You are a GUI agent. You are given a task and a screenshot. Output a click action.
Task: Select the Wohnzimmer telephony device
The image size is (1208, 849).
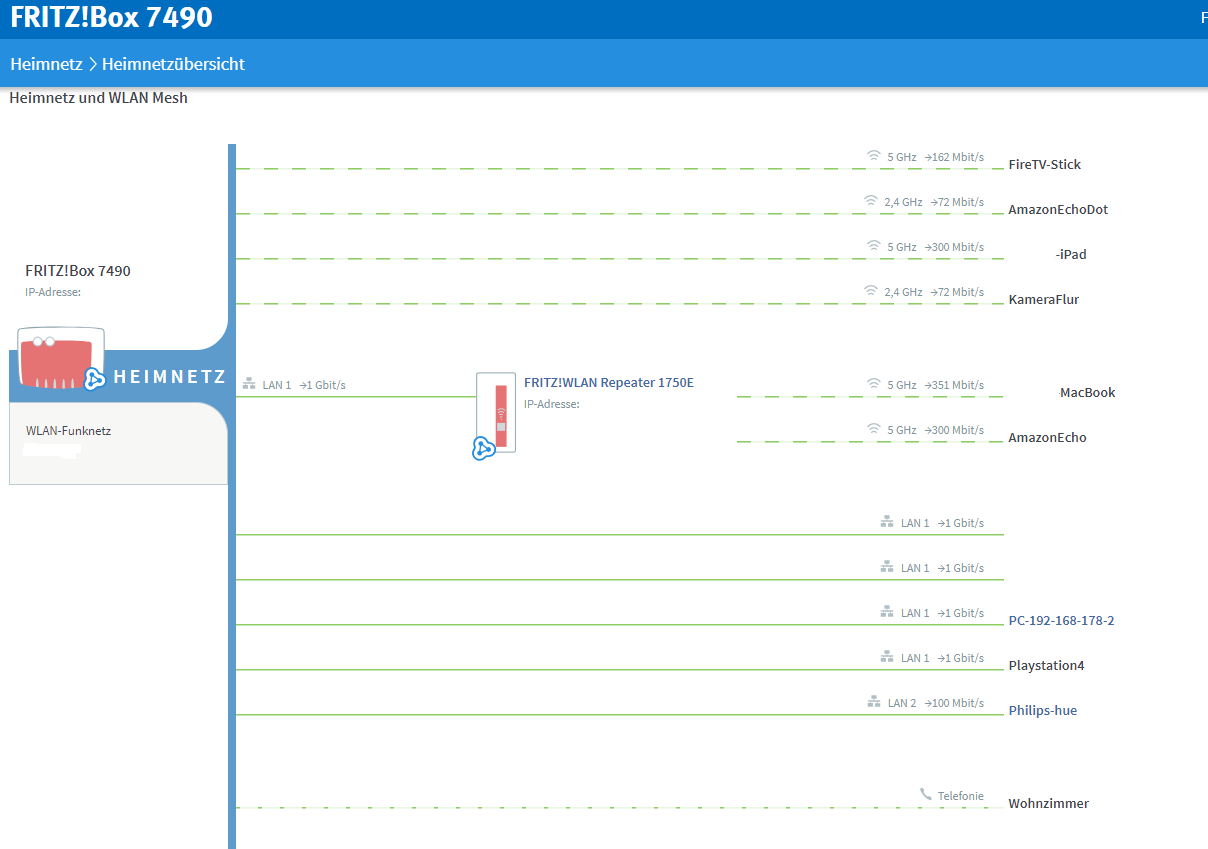pos(1048,804)
